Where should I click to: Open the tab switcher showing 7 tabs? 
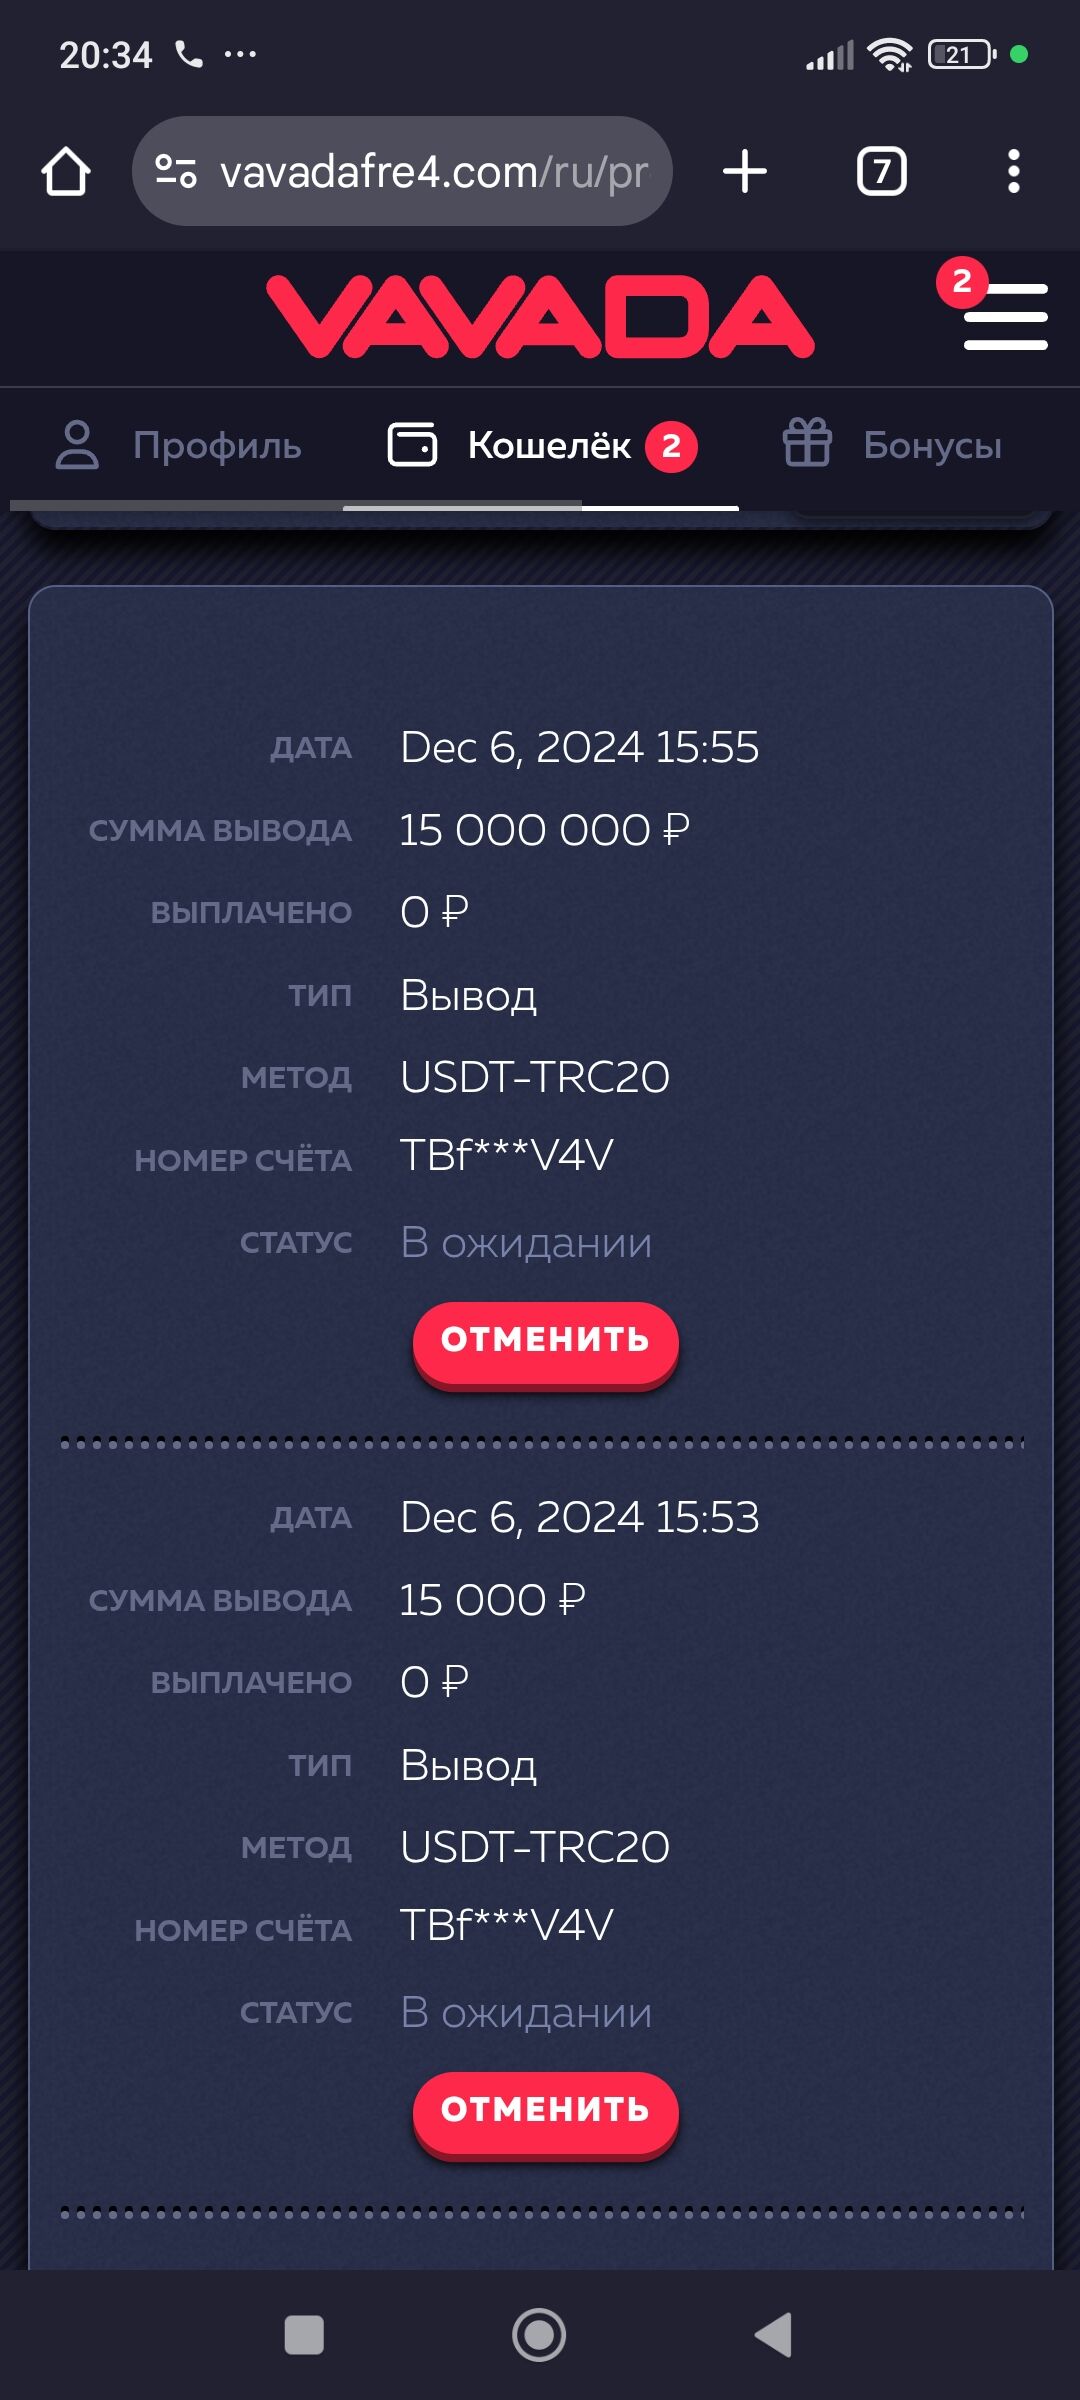[881, 172]
